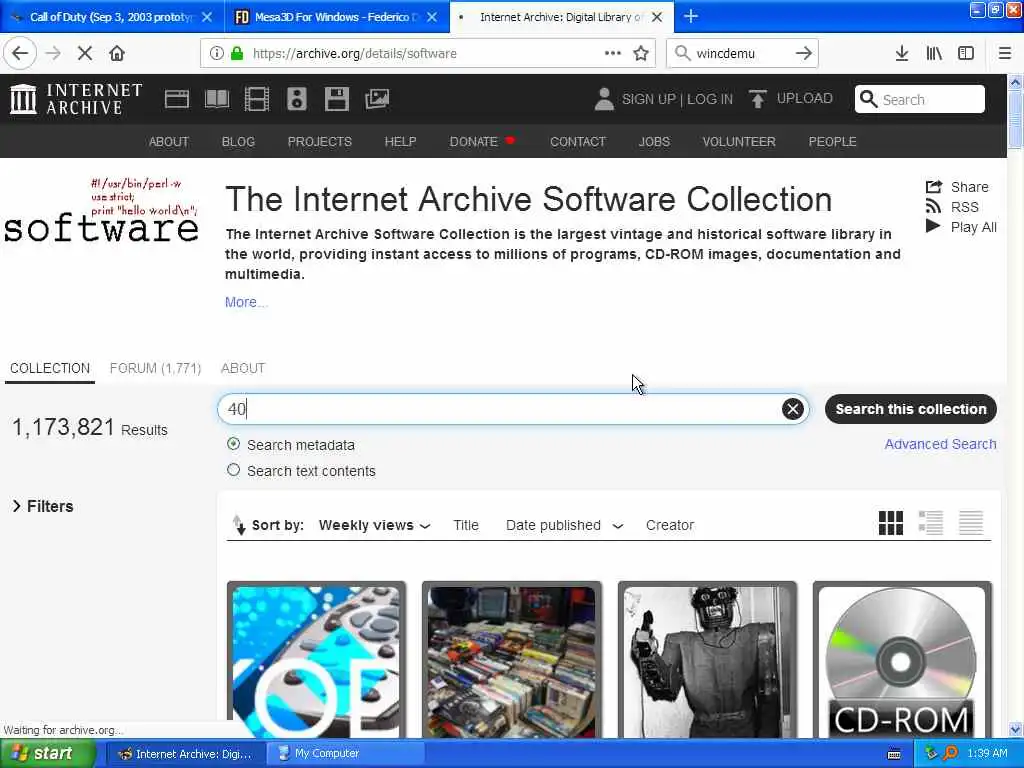
Task: Sort results by Title
Action: click(466, 526)
